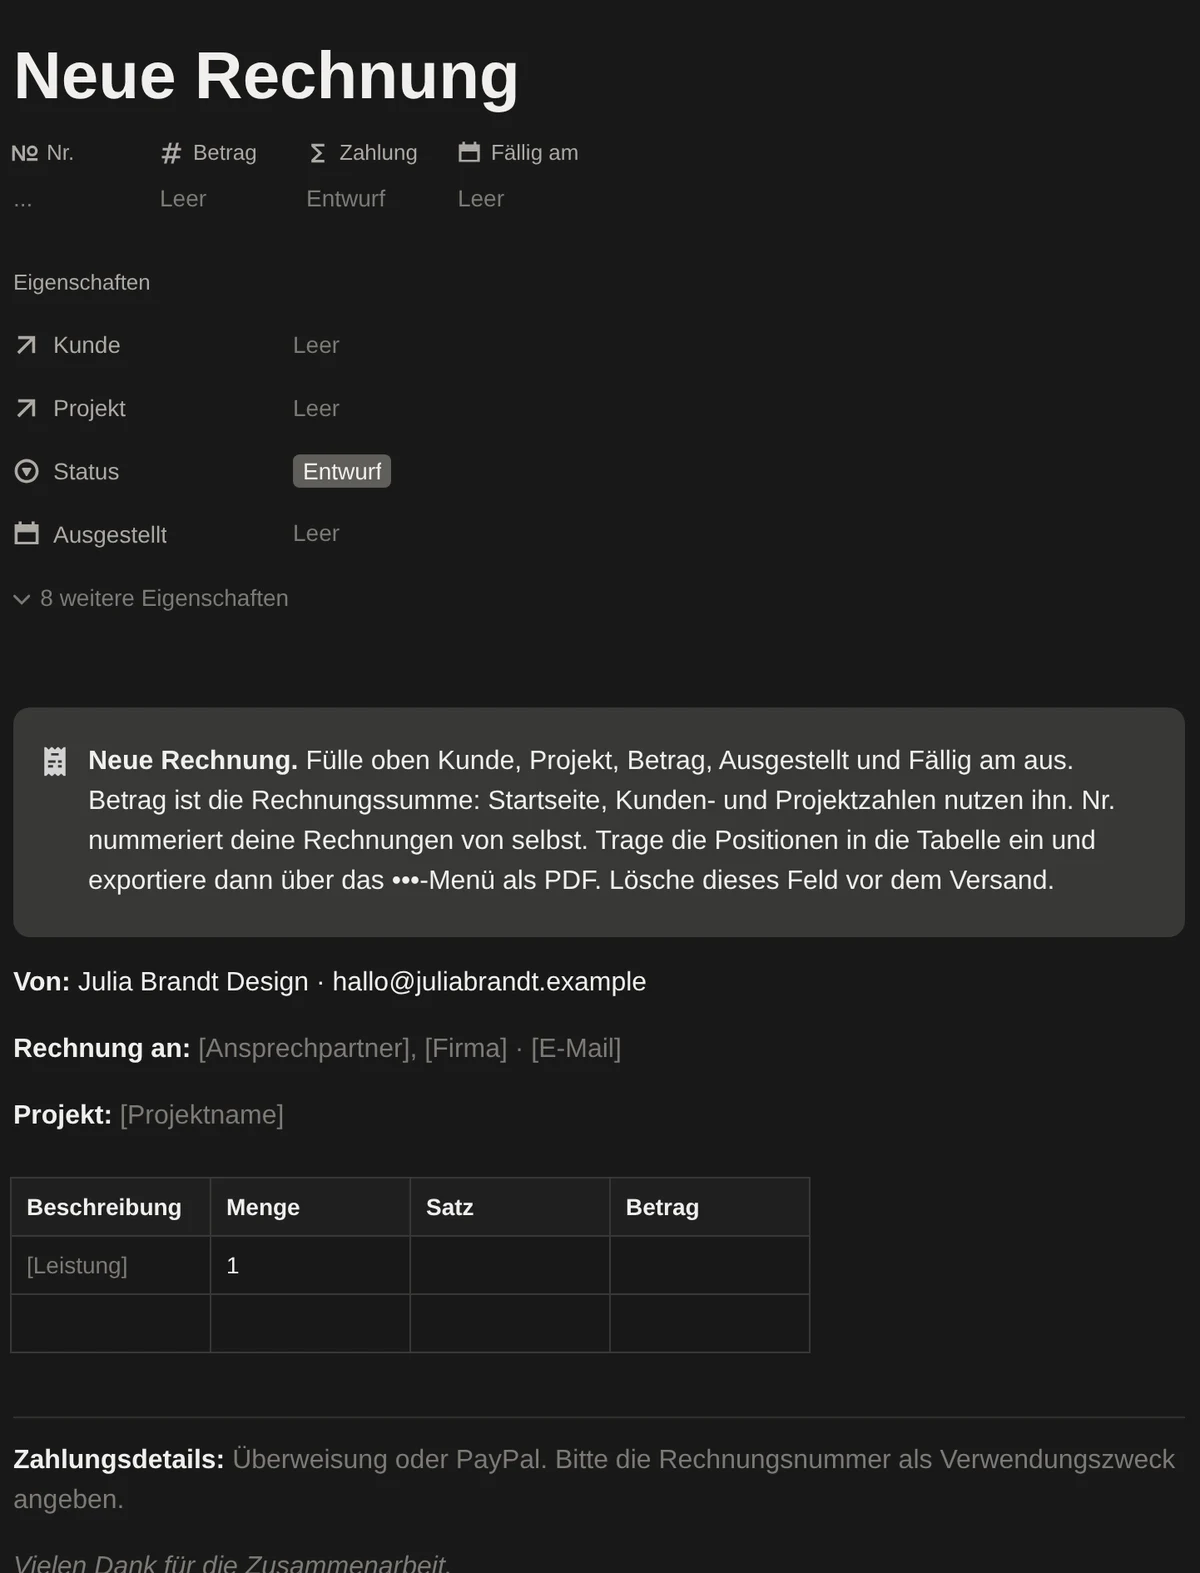Set the Ausgestellt date value
The image size is (1200, 1573).
316,534
